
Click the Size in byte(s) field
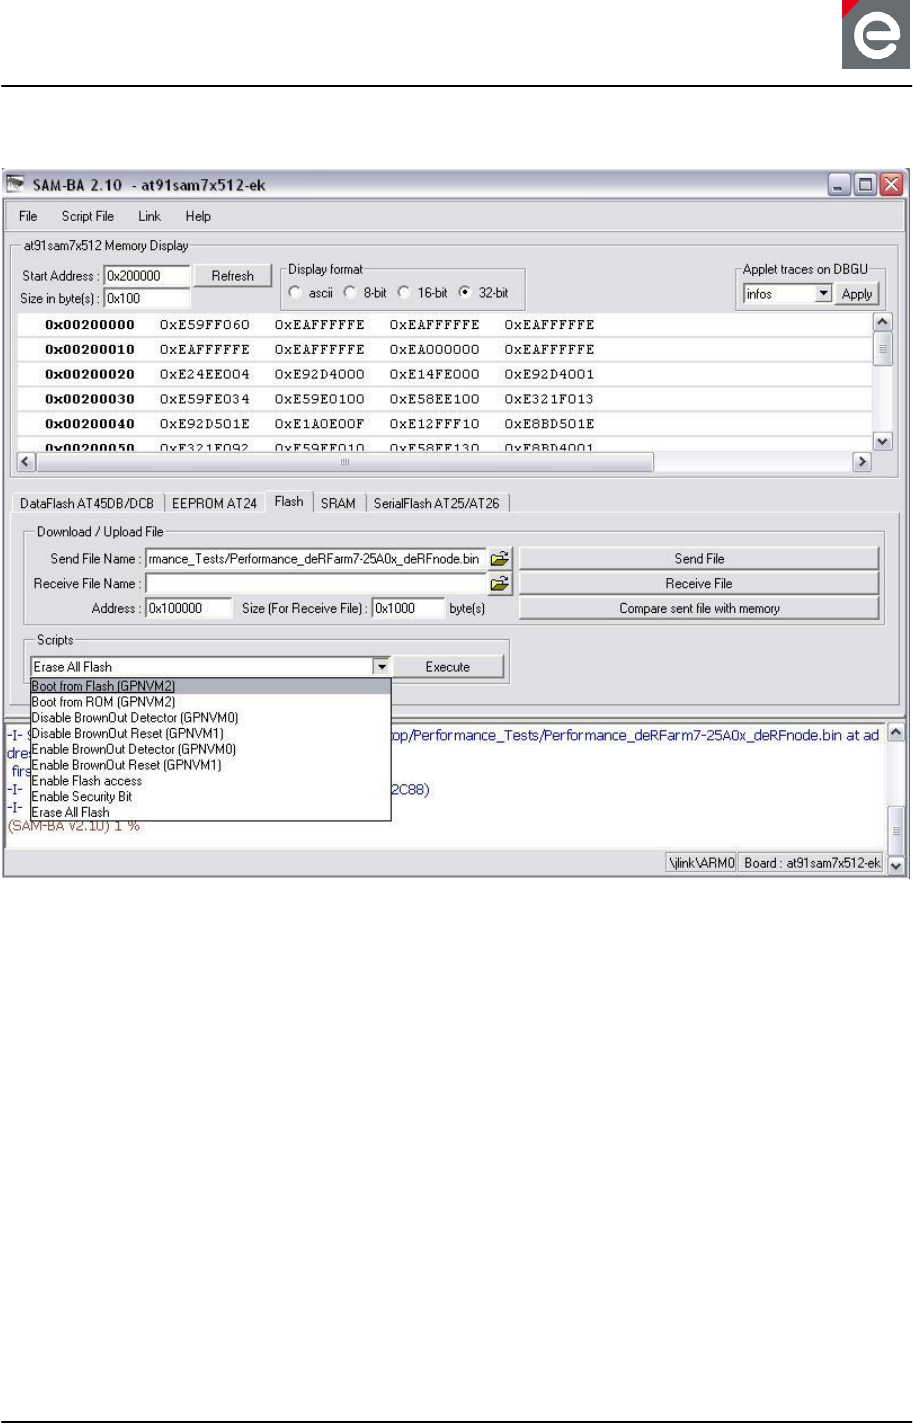pos(146,298)
